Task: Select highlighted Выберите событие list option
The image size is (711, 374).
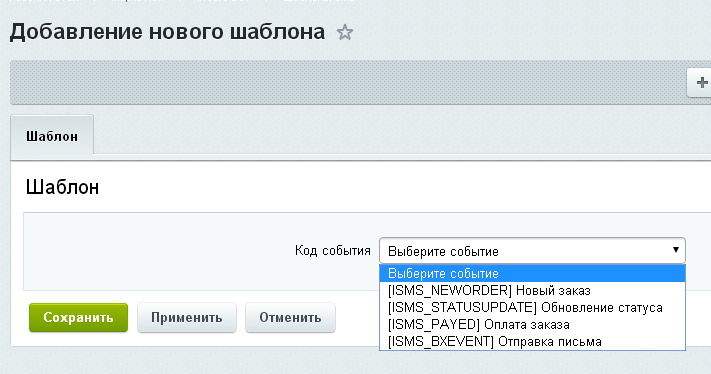Action: pyautogui.click(x=532, y=274)
